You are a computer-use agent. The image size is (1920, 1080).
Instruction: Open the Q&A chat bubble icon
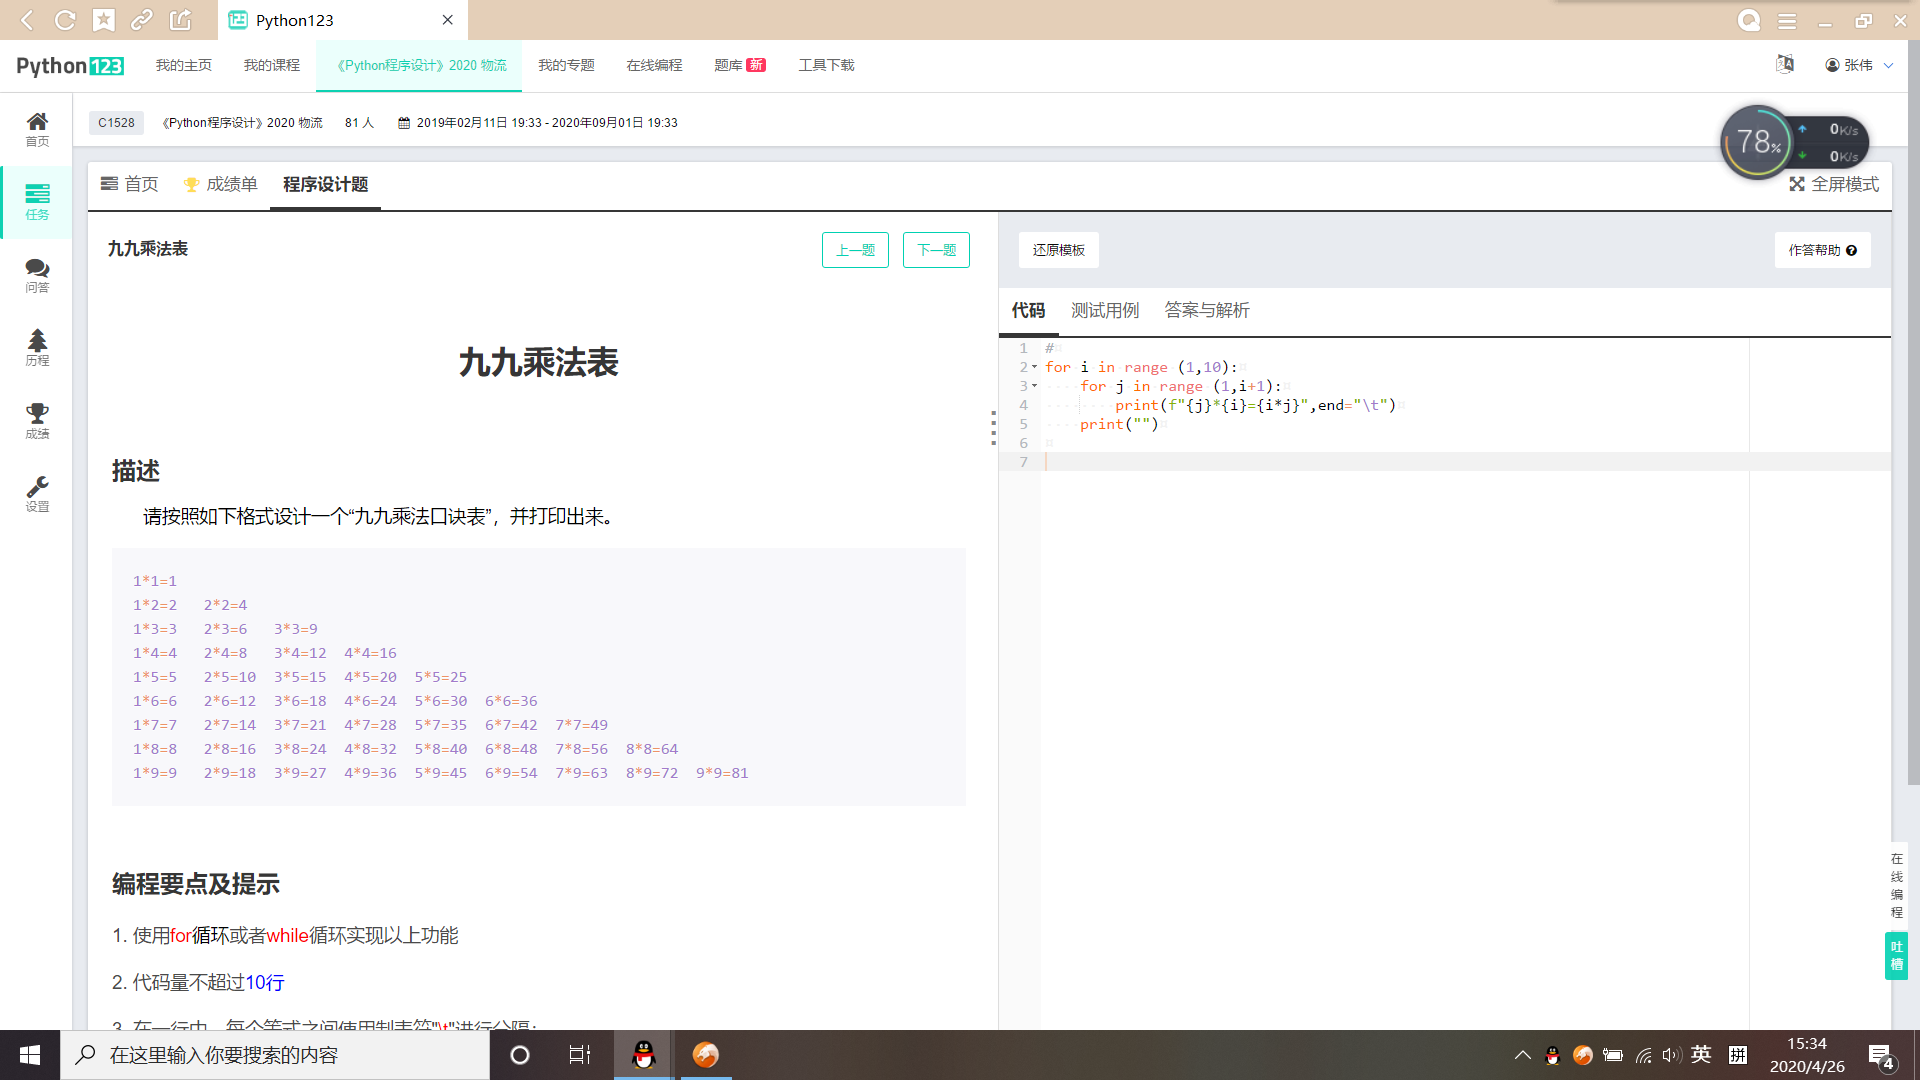37,275
